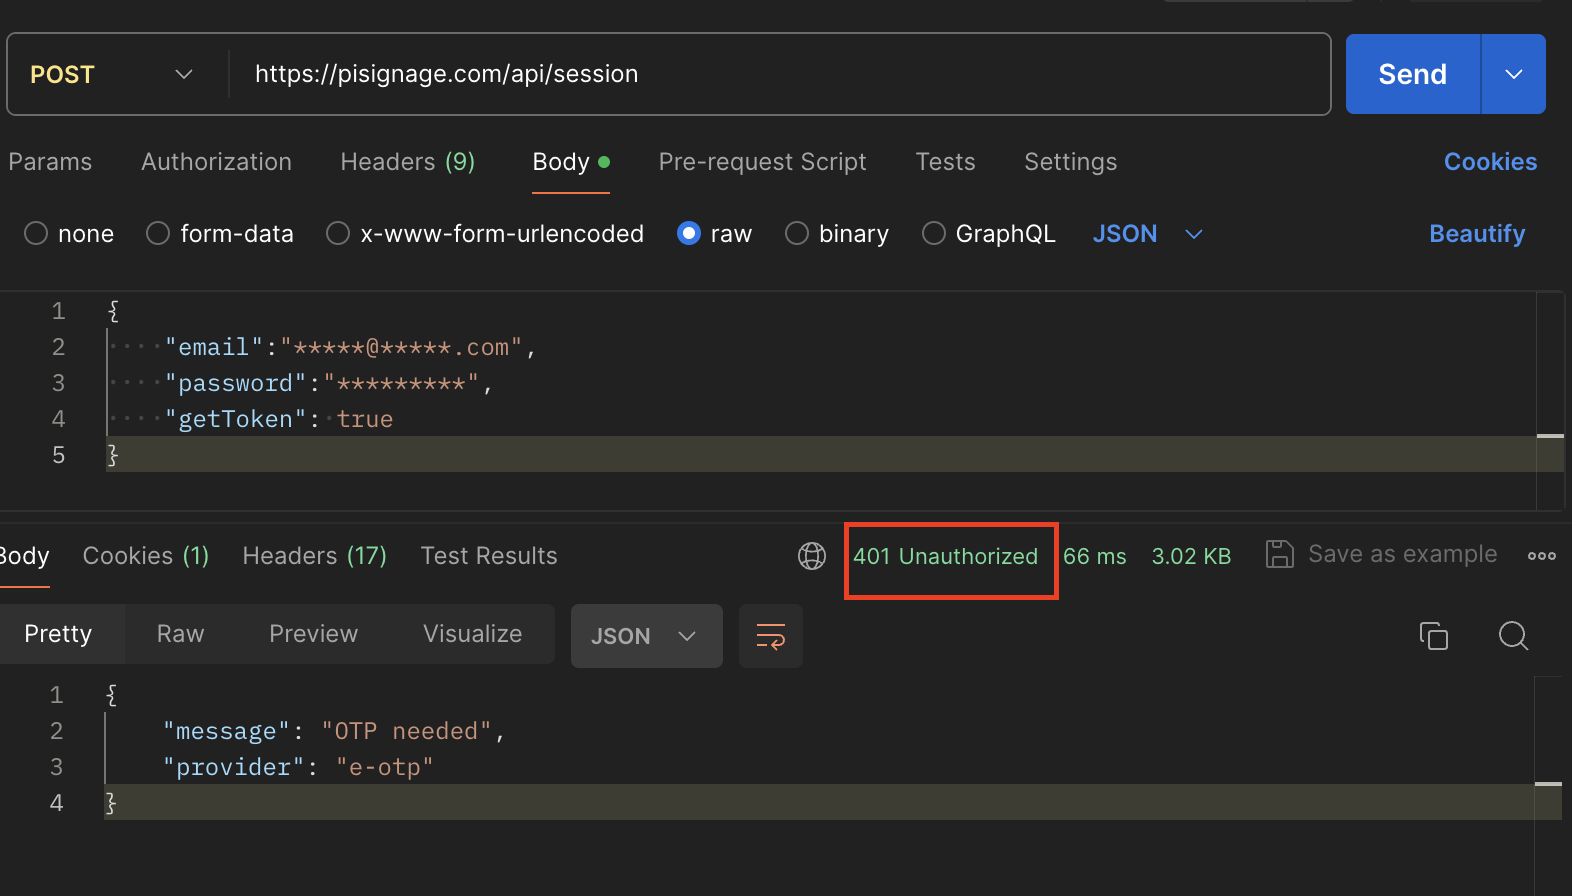Expand the Send button arrow options
Image resolution: width=1572 pixels, height=896 pixels.
point(1513,75)
